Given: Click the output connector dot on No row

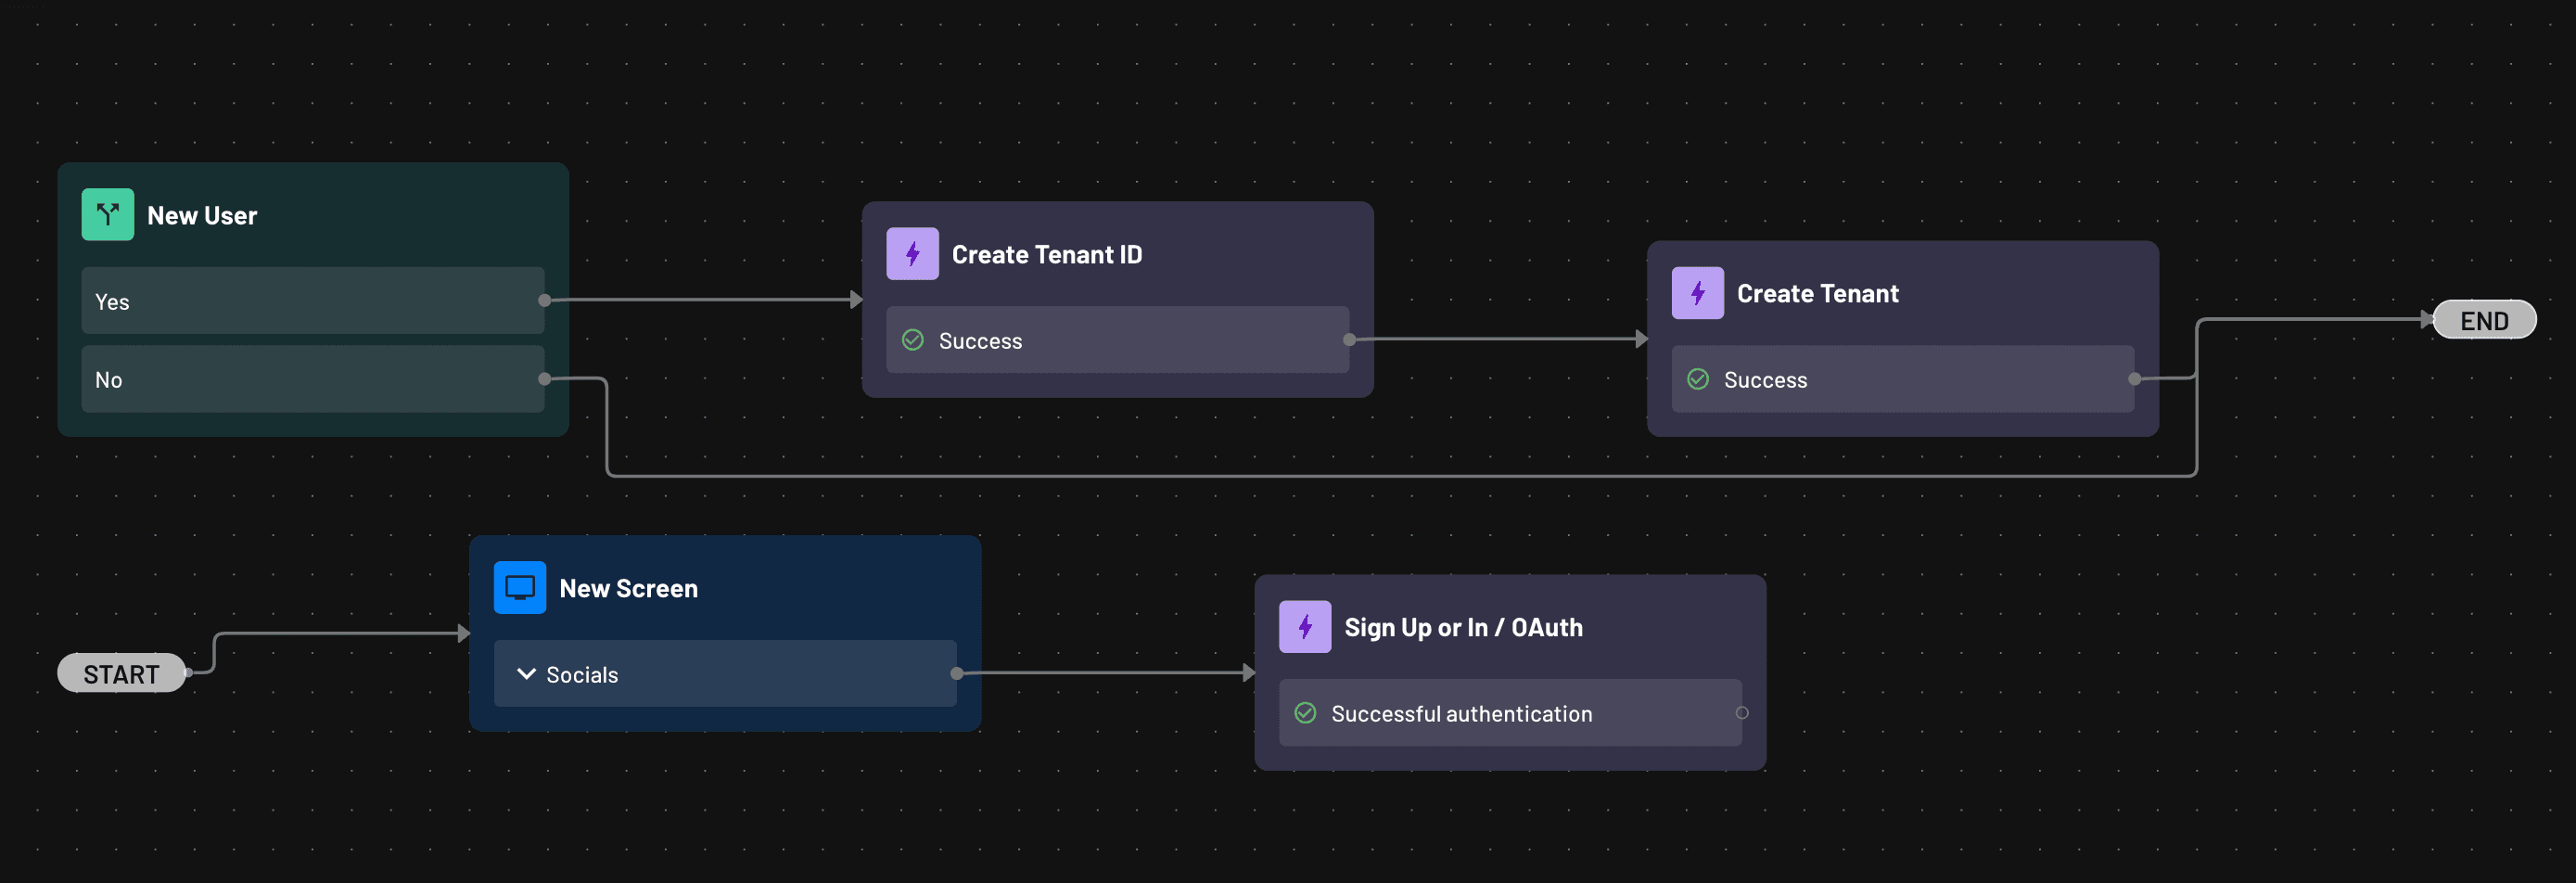Looking at the screenshot, I should (x=544, y=379).
